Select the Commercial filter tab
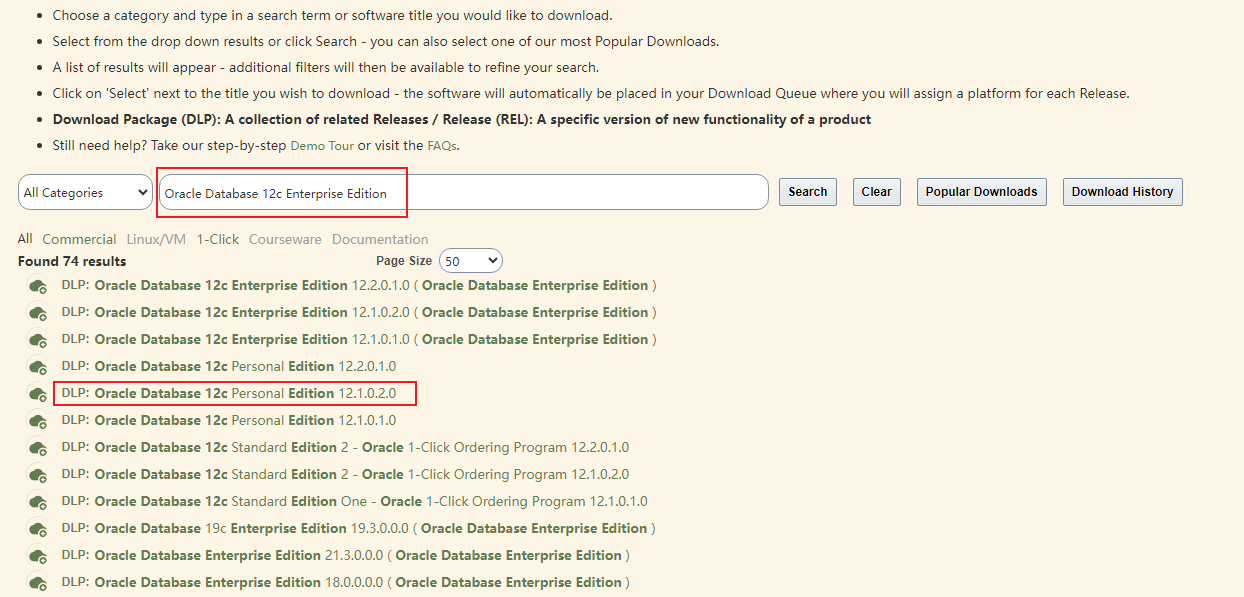 (79, 239)
